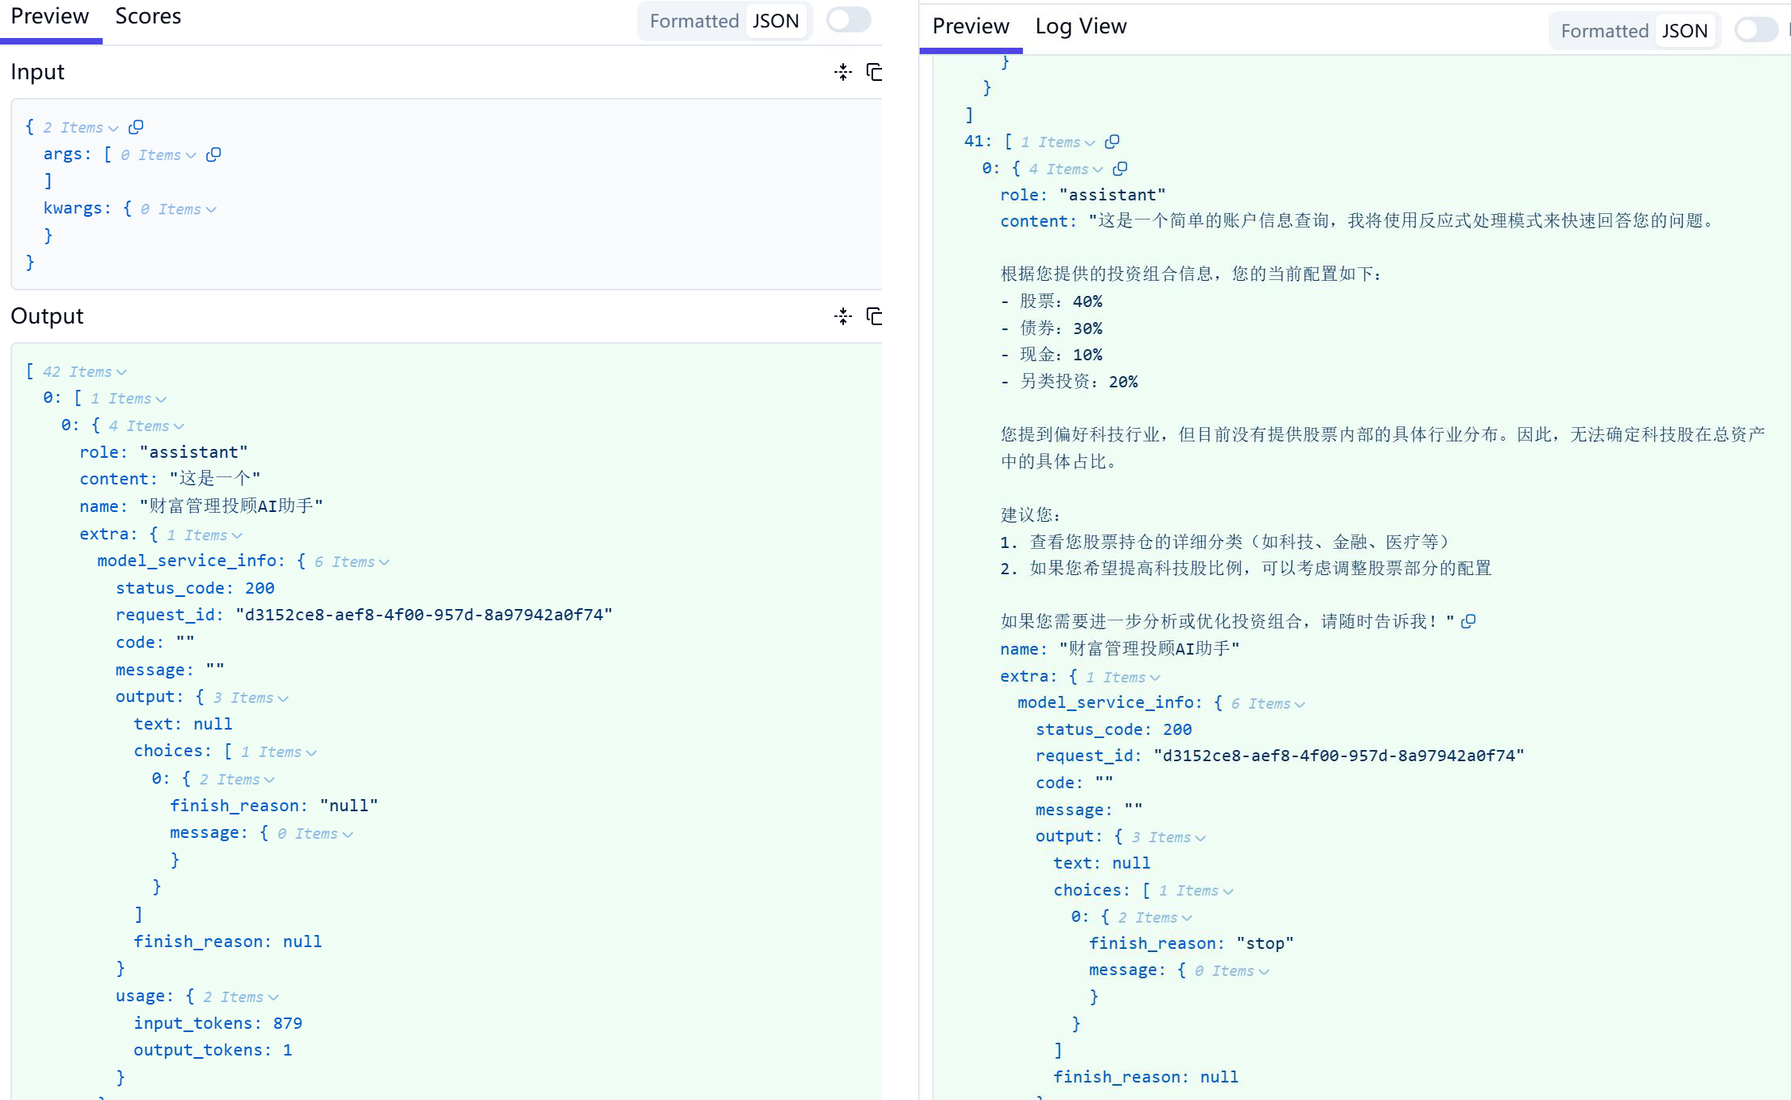This screenshot has width=1791, height=1100.
Task: Click the "另类投资: 20%" line
Action: point(1069,381)
